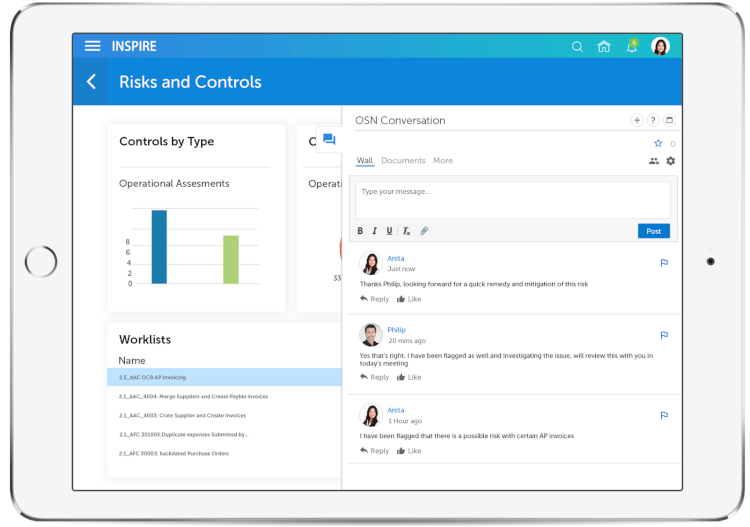Click the blue bar in Controls by Type chart

click(x=159, y=247)
